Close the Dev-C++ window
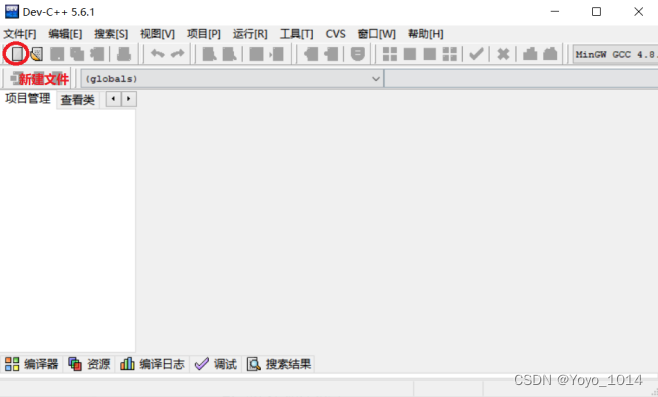This screenshot has width=658, height=397. (638, 12)
